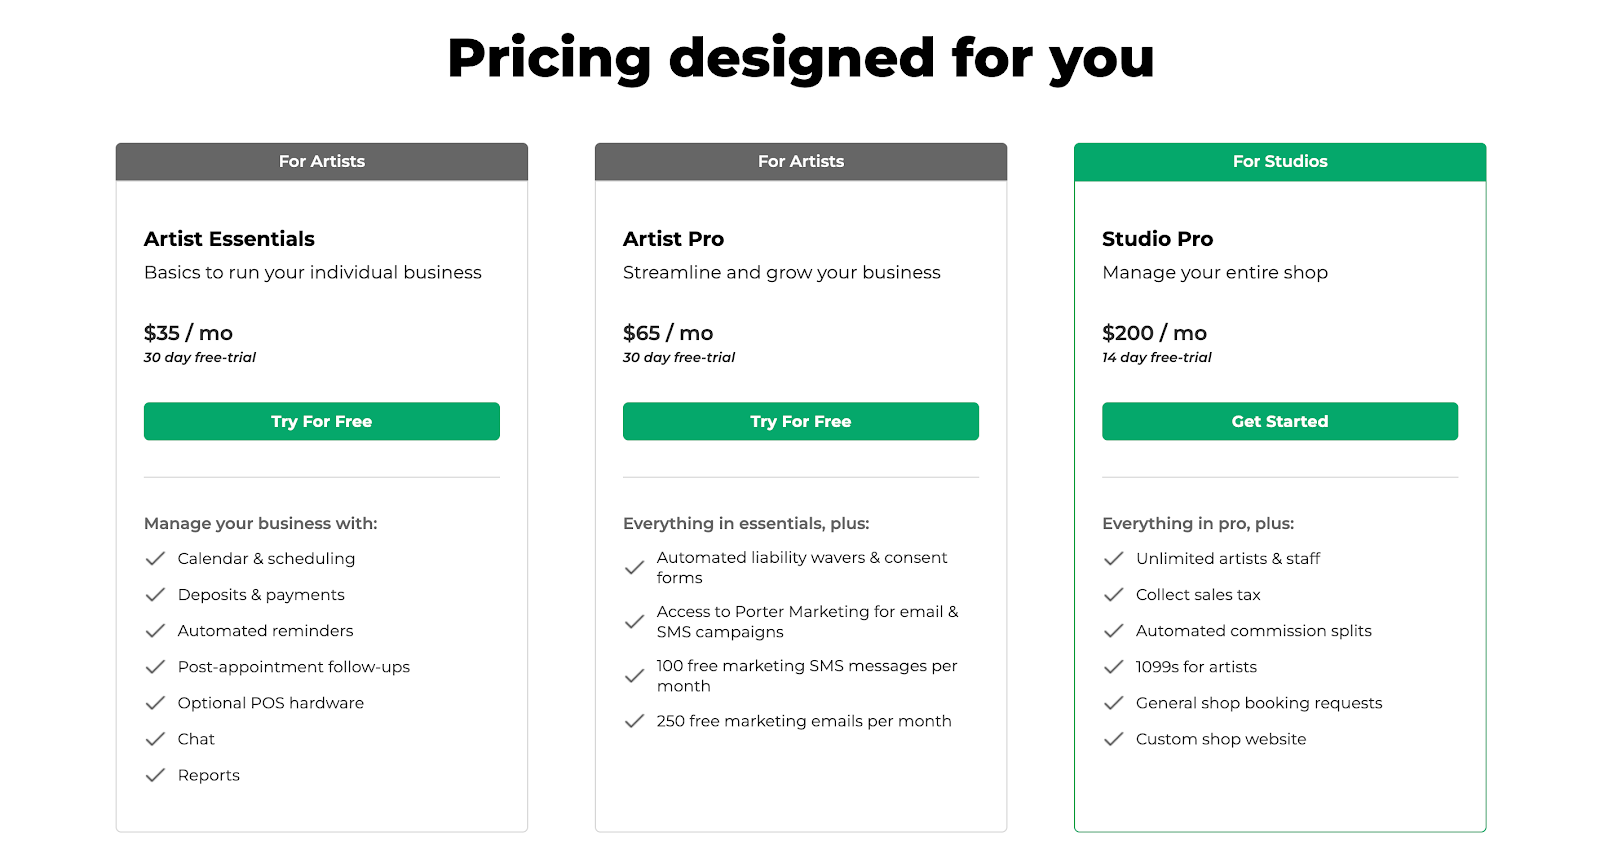Select the 30 day free-trial text under Artist Pro
This screenshot has height=845, width=1600.
pyautogui.click(x=678, y=357)
